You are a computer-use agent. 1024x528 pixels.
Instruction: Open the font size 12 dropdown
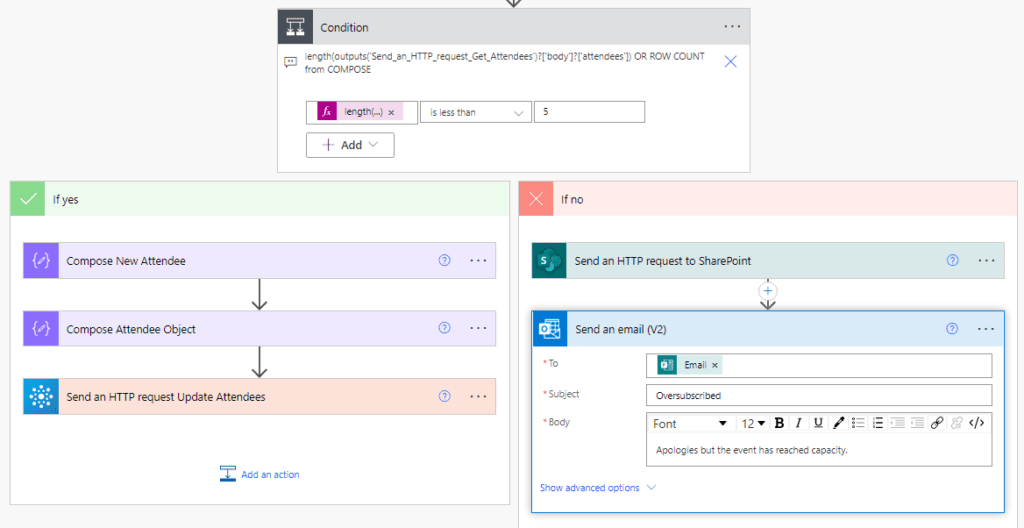tap(753, 423)
